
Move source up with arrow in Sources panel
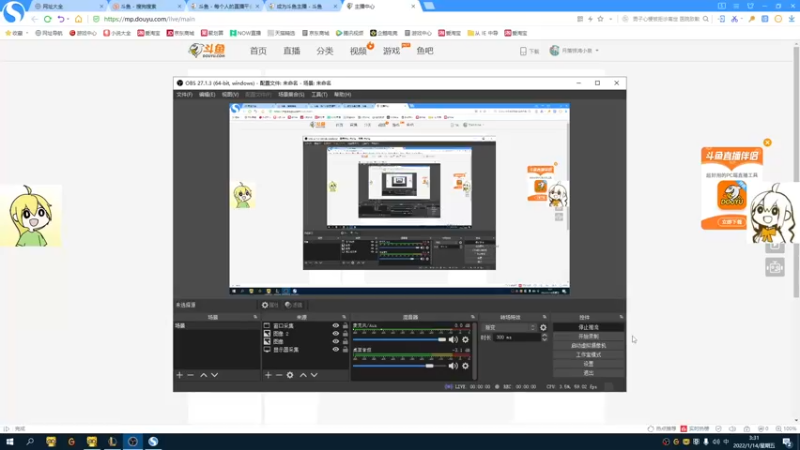coord(303,375)
